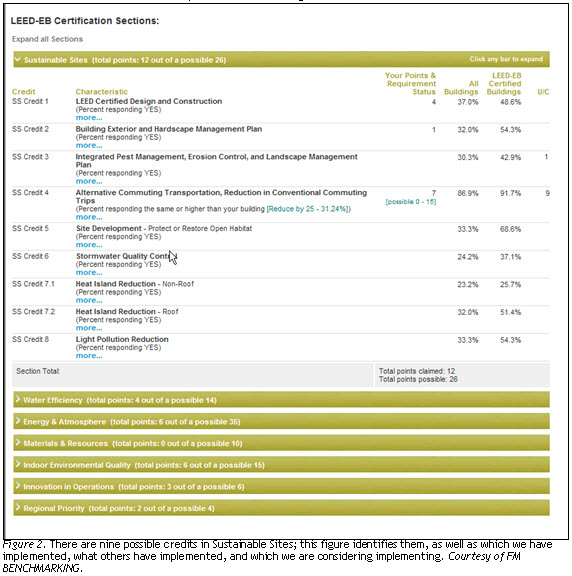572x576 pixels.
Task: Expand the Indoor Environmental Quality section
Action: [x=281, y=465]
